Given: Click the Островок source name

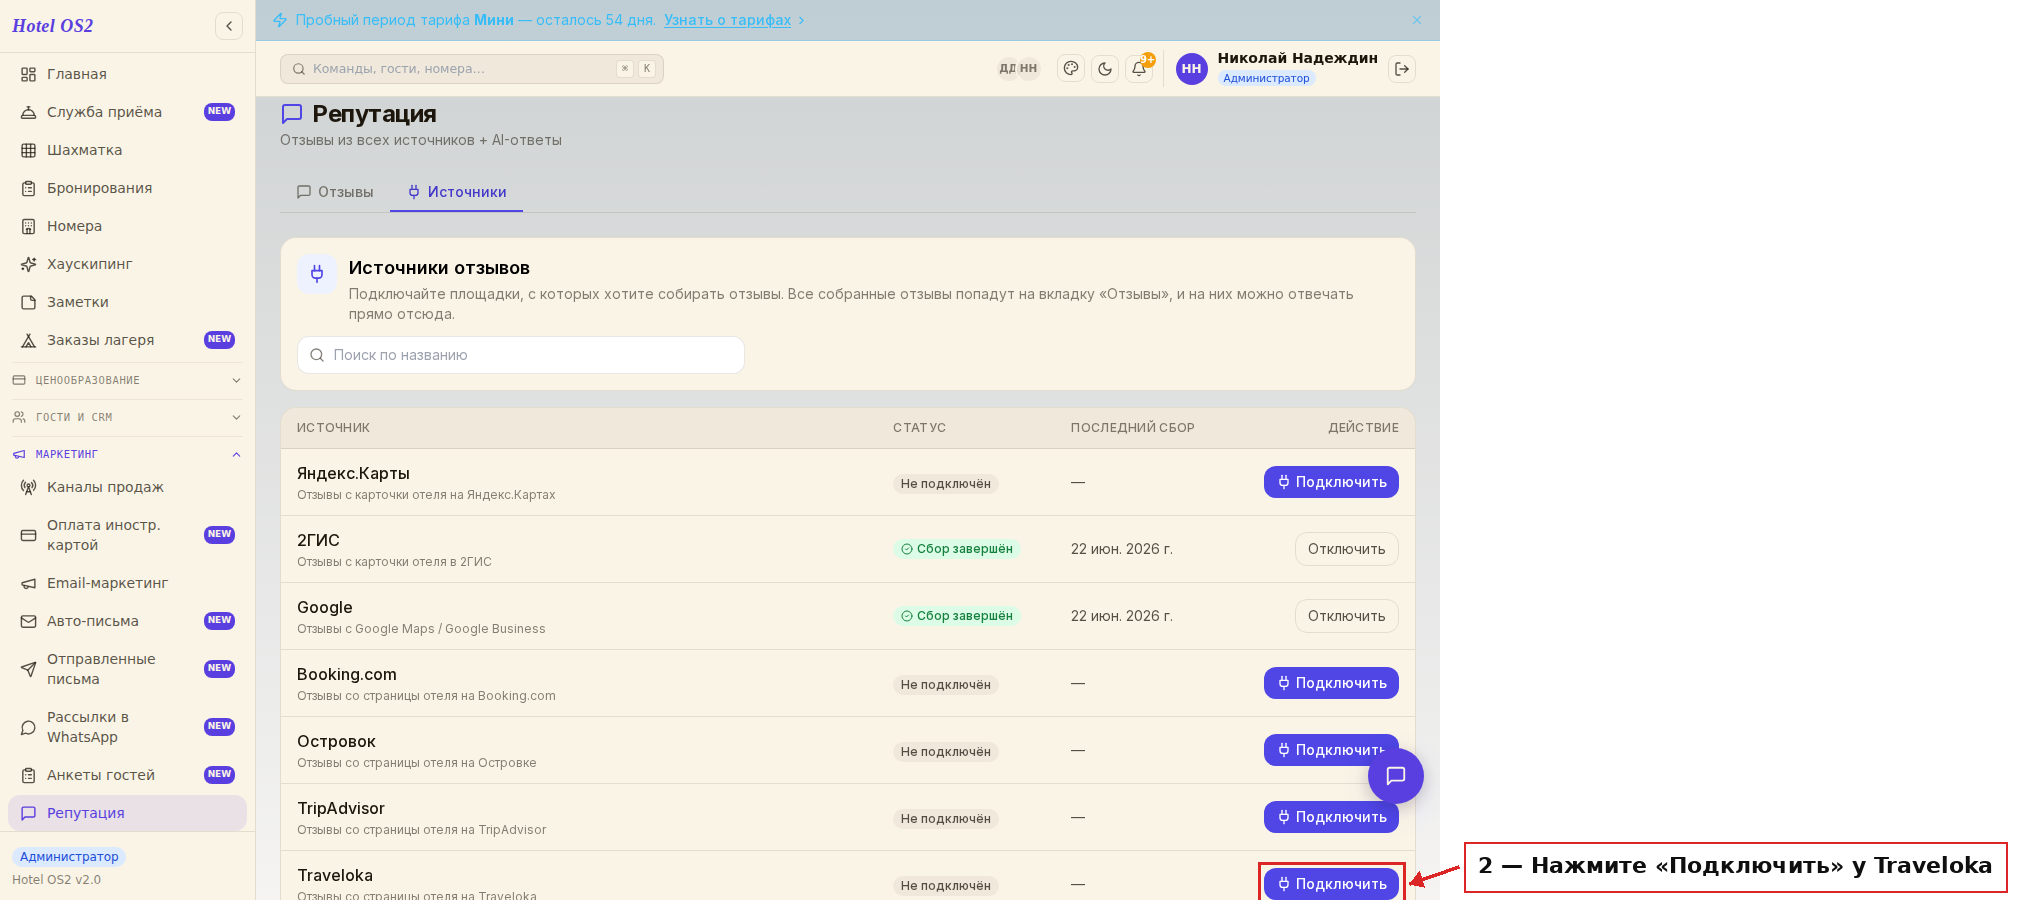Looking at the screenshot, I should [x=336, y=741].
